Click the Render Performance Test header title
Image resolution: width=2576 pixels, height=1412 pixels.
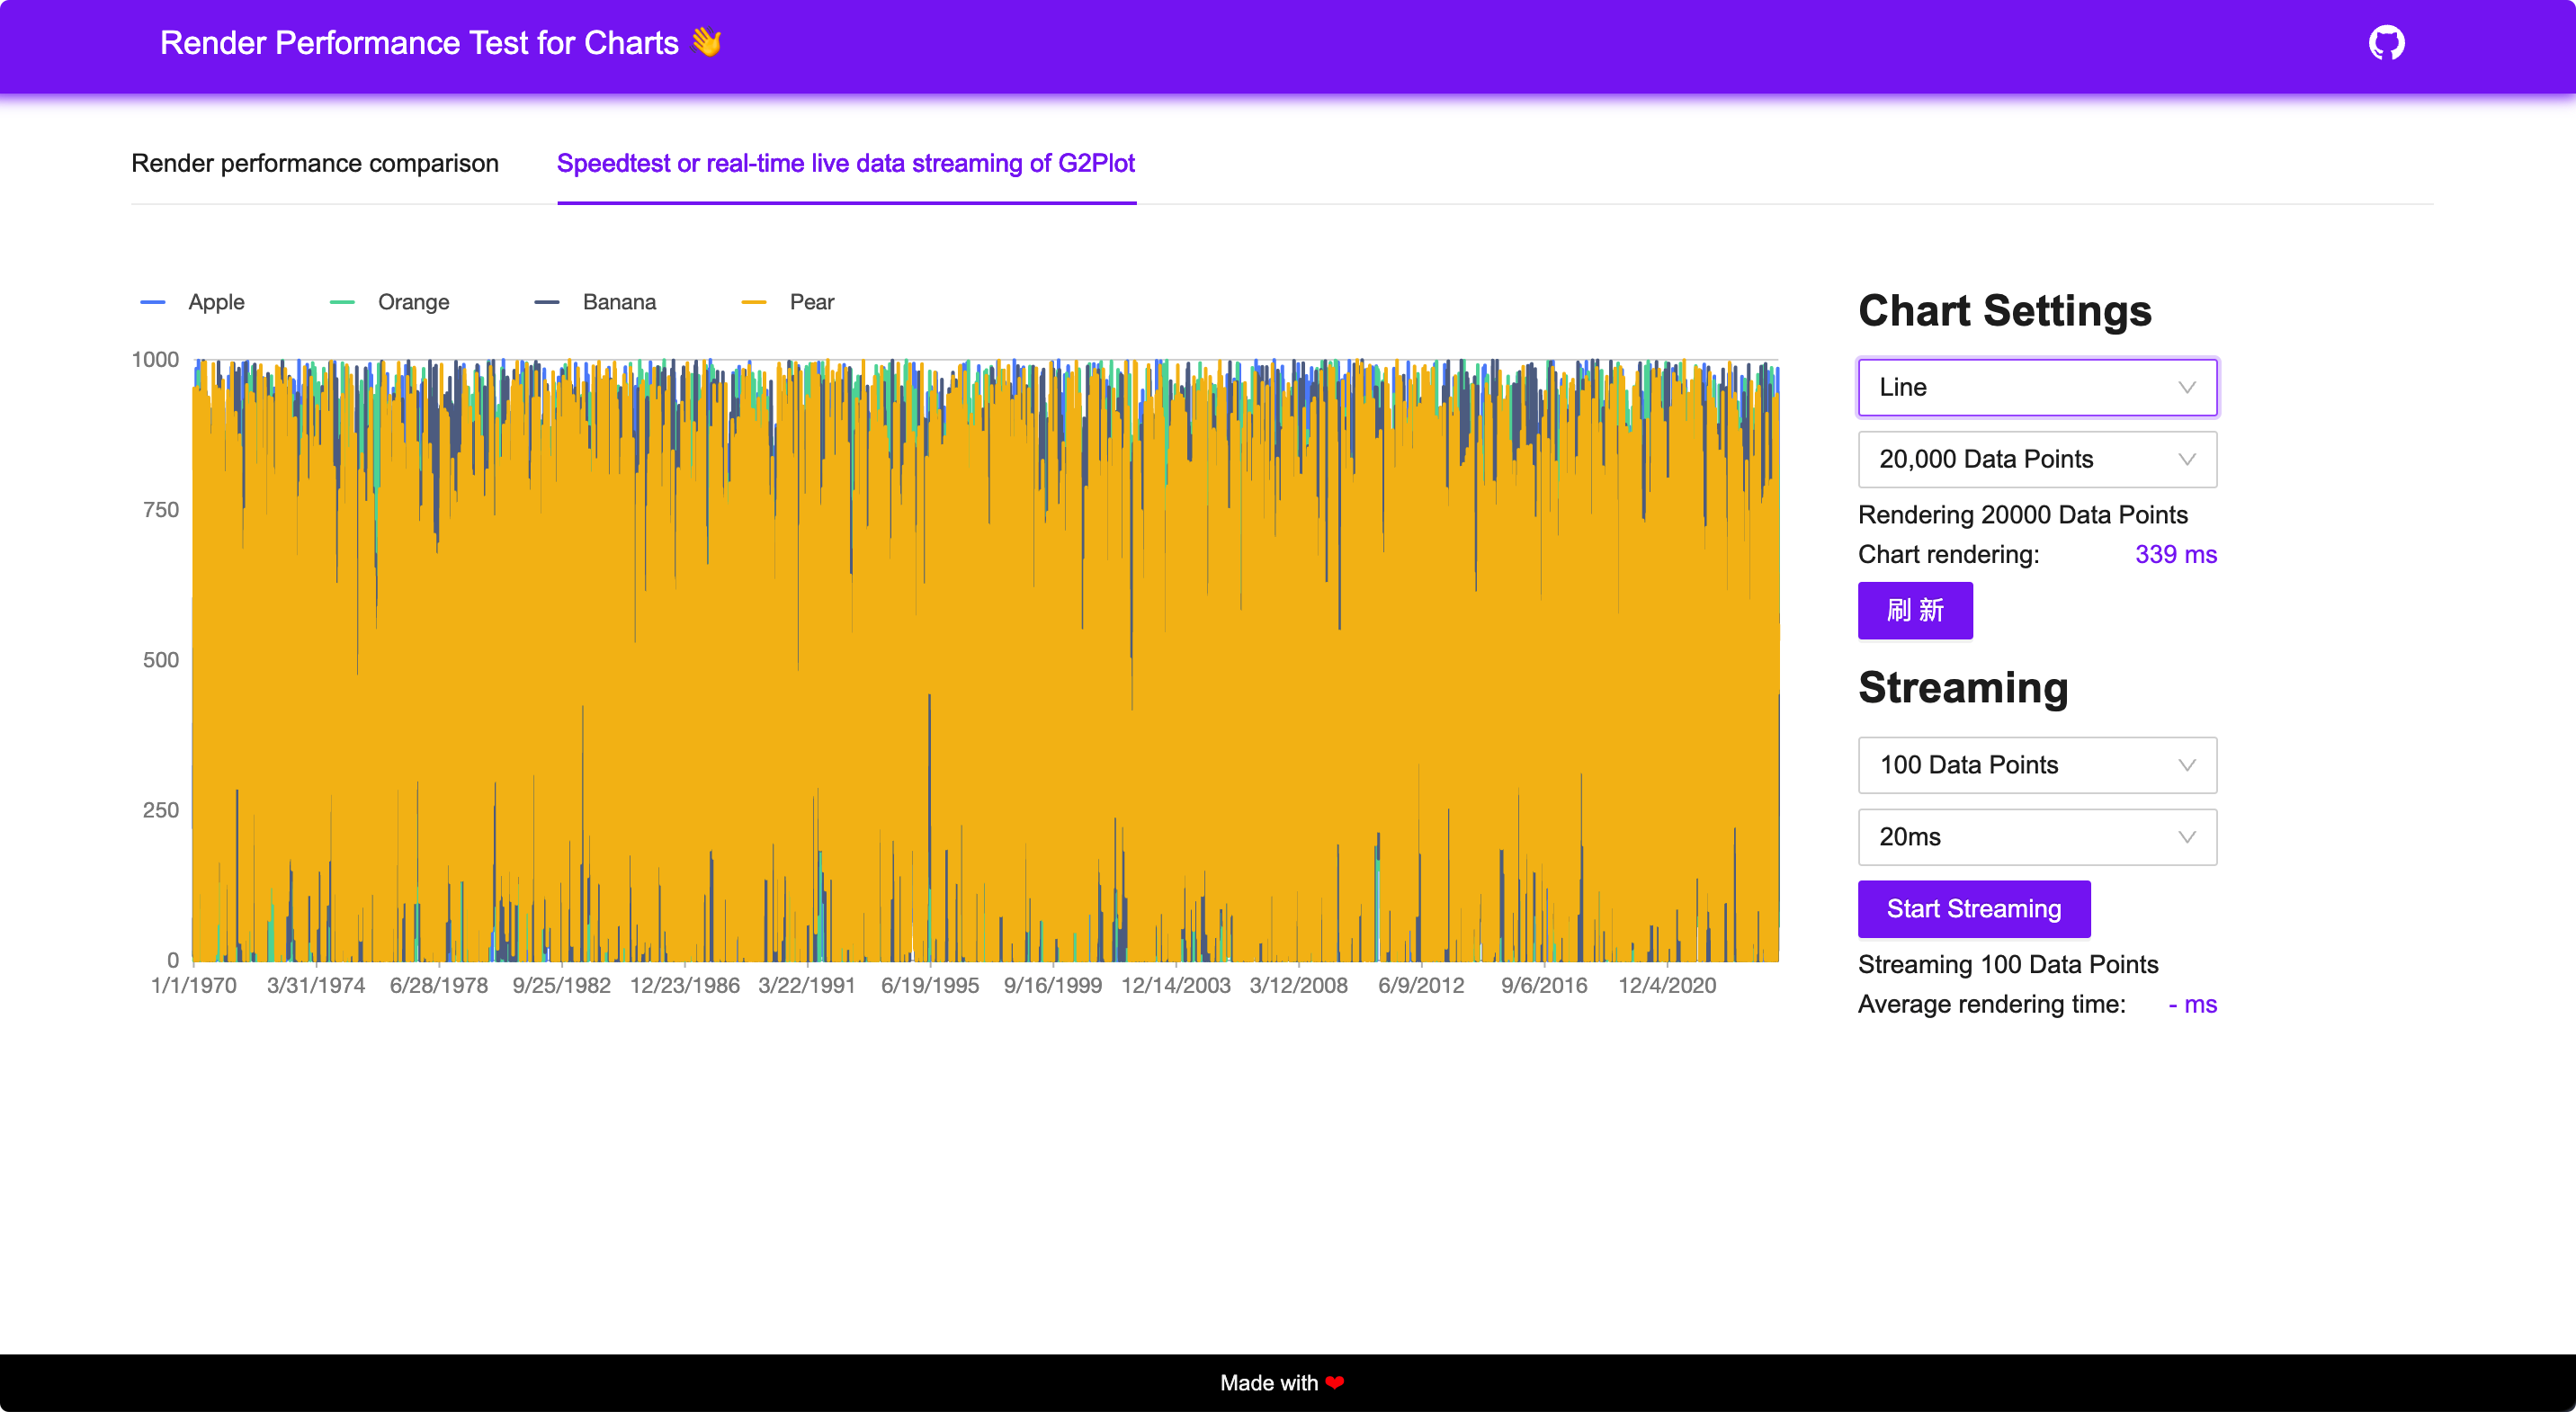pyautogui.click(x=419, y=43)
